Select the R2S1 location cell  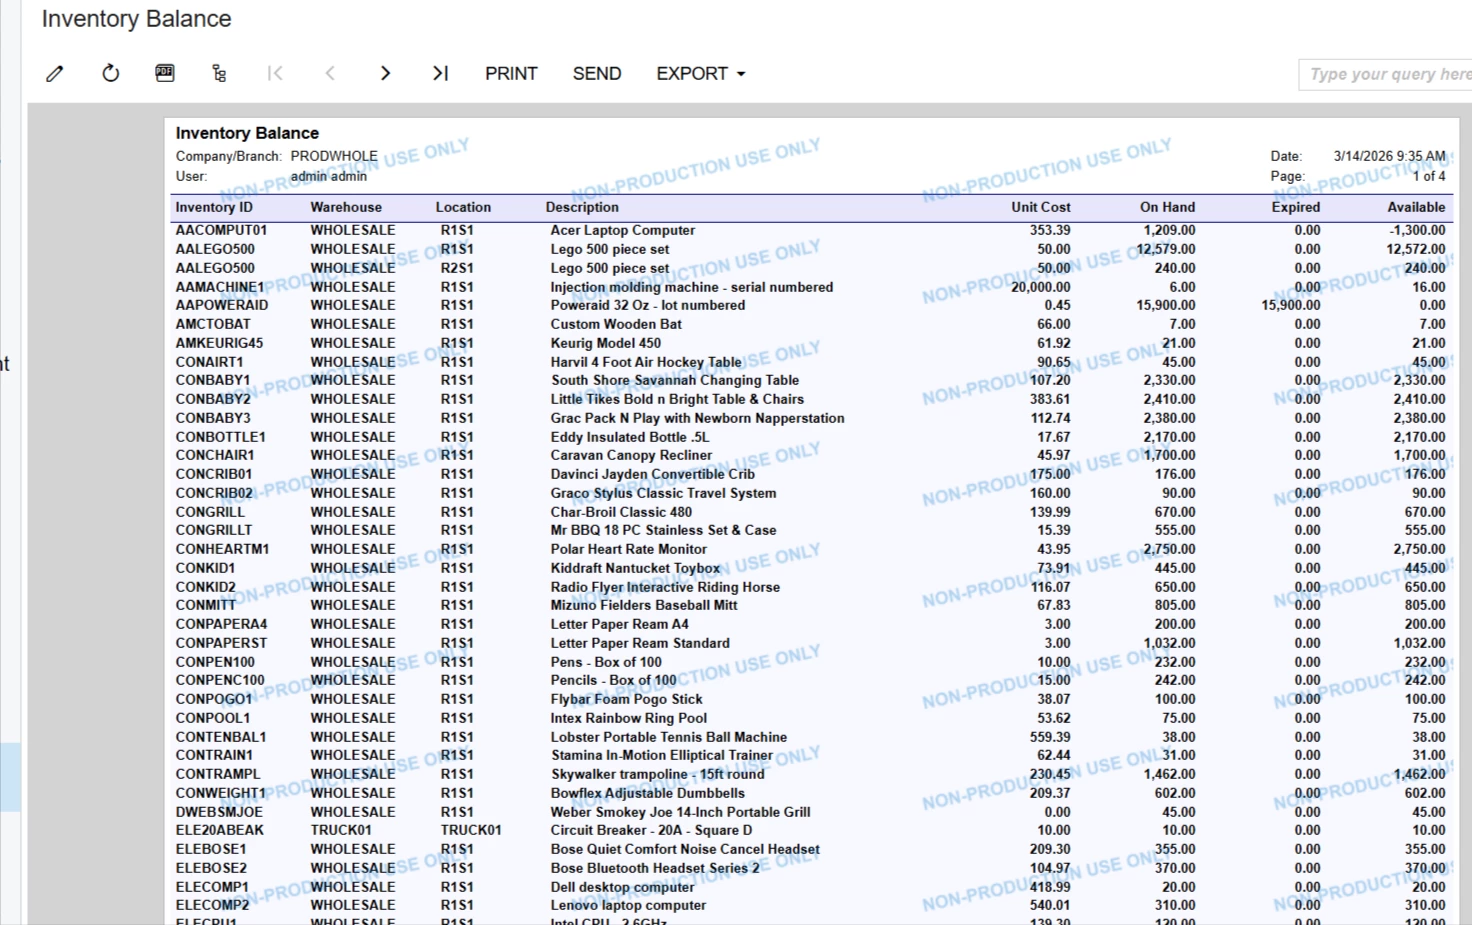point(457,268)
